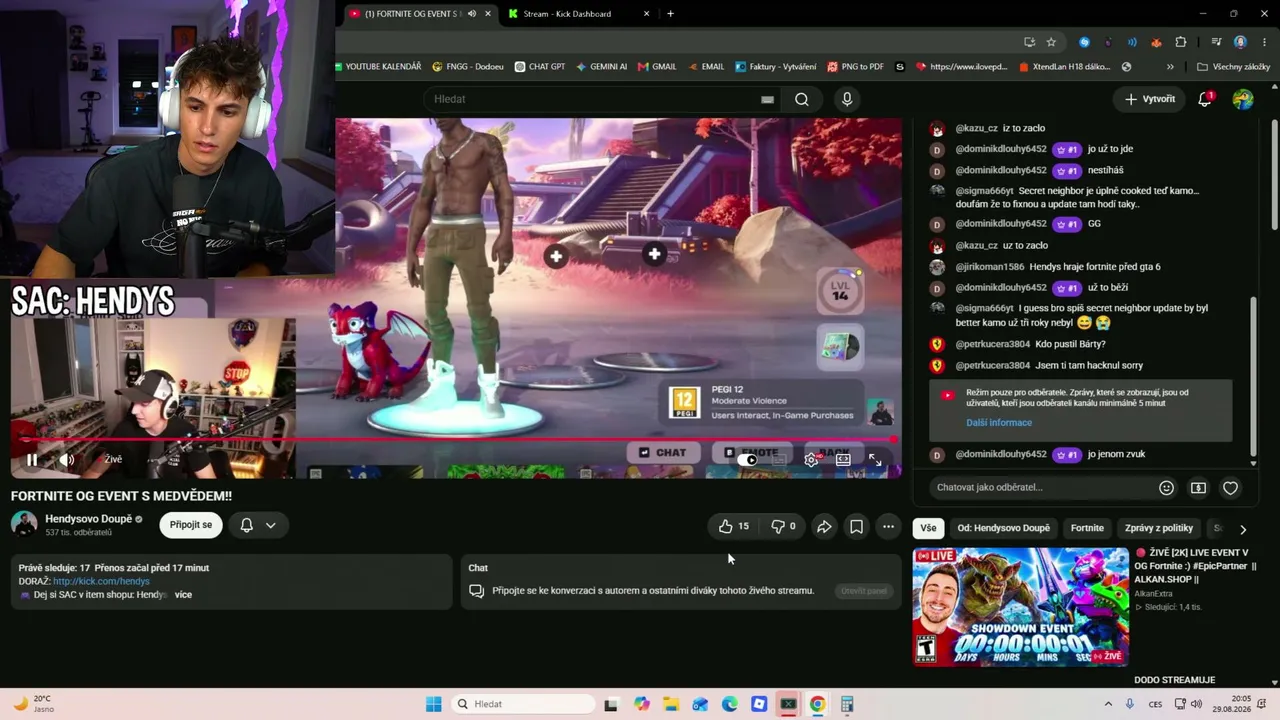Open a new browser tab
Image resolution: width=1280 pixels, height=720 pixels.
coord(670,14)
